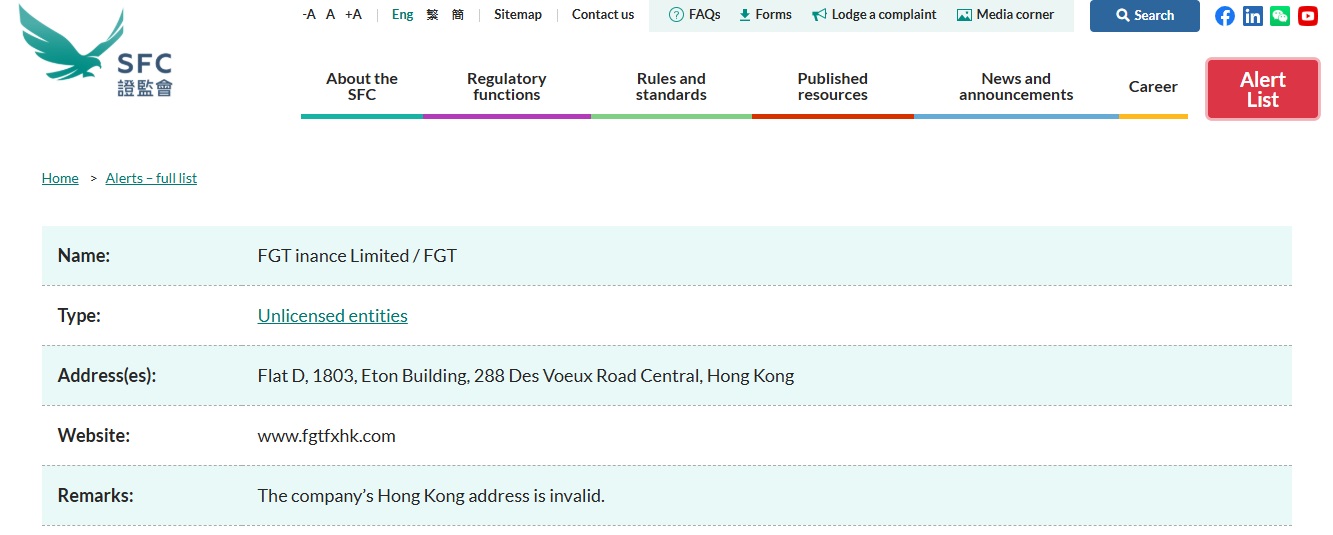Click the WeChat social icon
Screen dimensions: 1333x535
point(1280,16)
